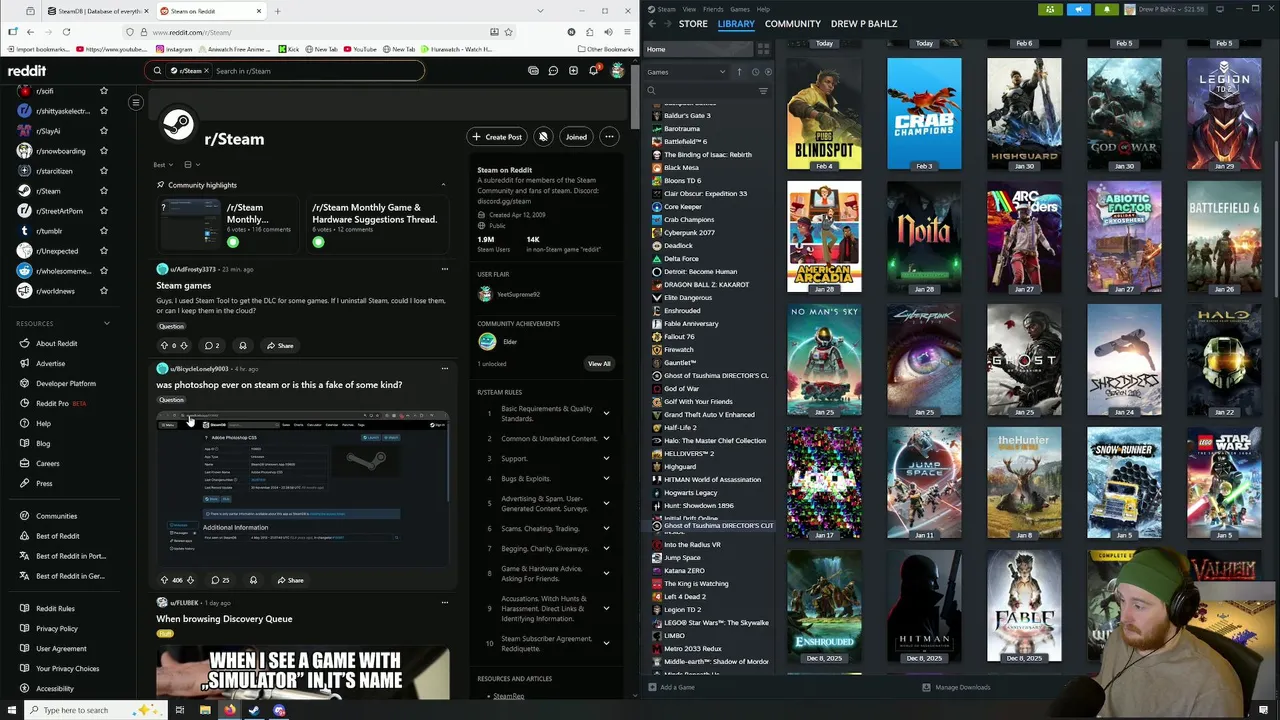The image size is (1280, 720).
Task: Open the post view layout dropdown
Action: tap(191, 165)
